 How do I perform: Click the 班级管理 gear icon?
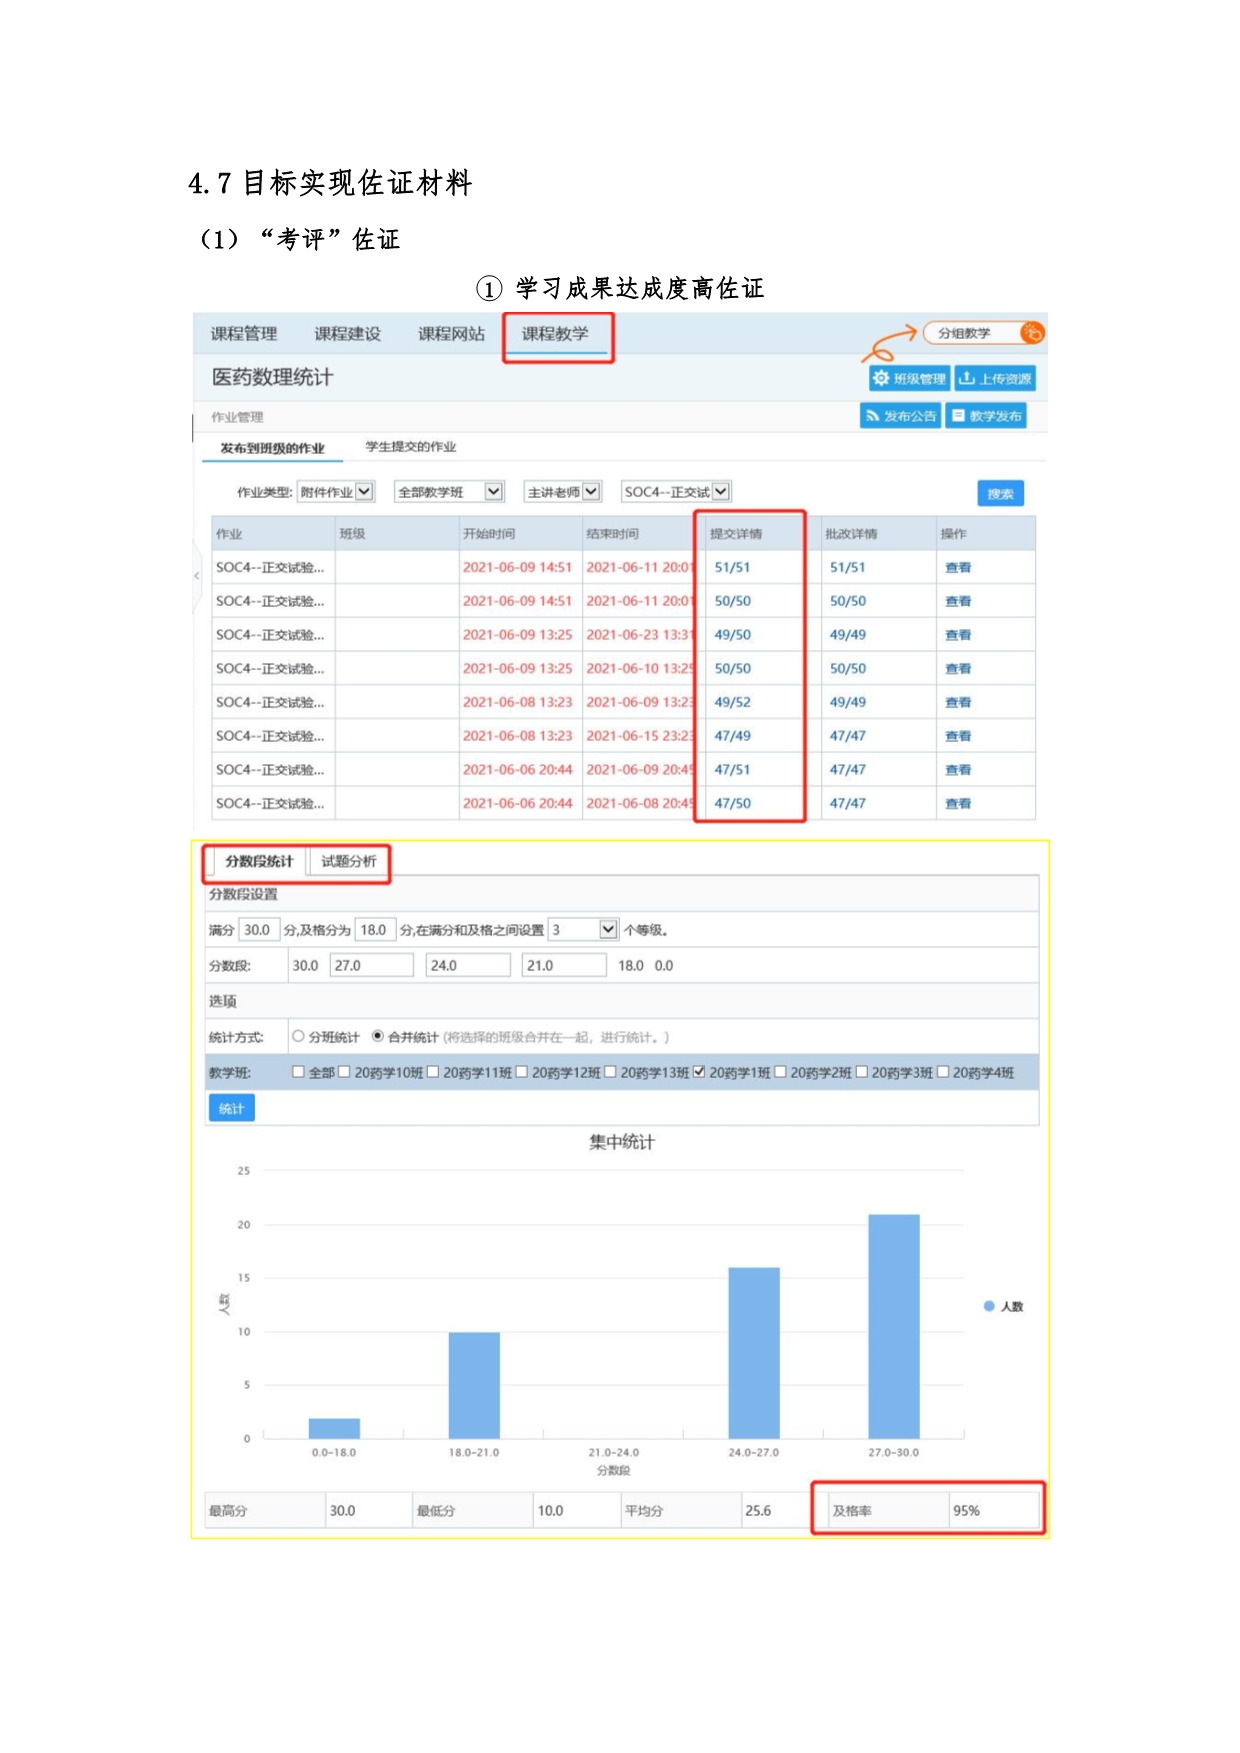coord(881,378)
